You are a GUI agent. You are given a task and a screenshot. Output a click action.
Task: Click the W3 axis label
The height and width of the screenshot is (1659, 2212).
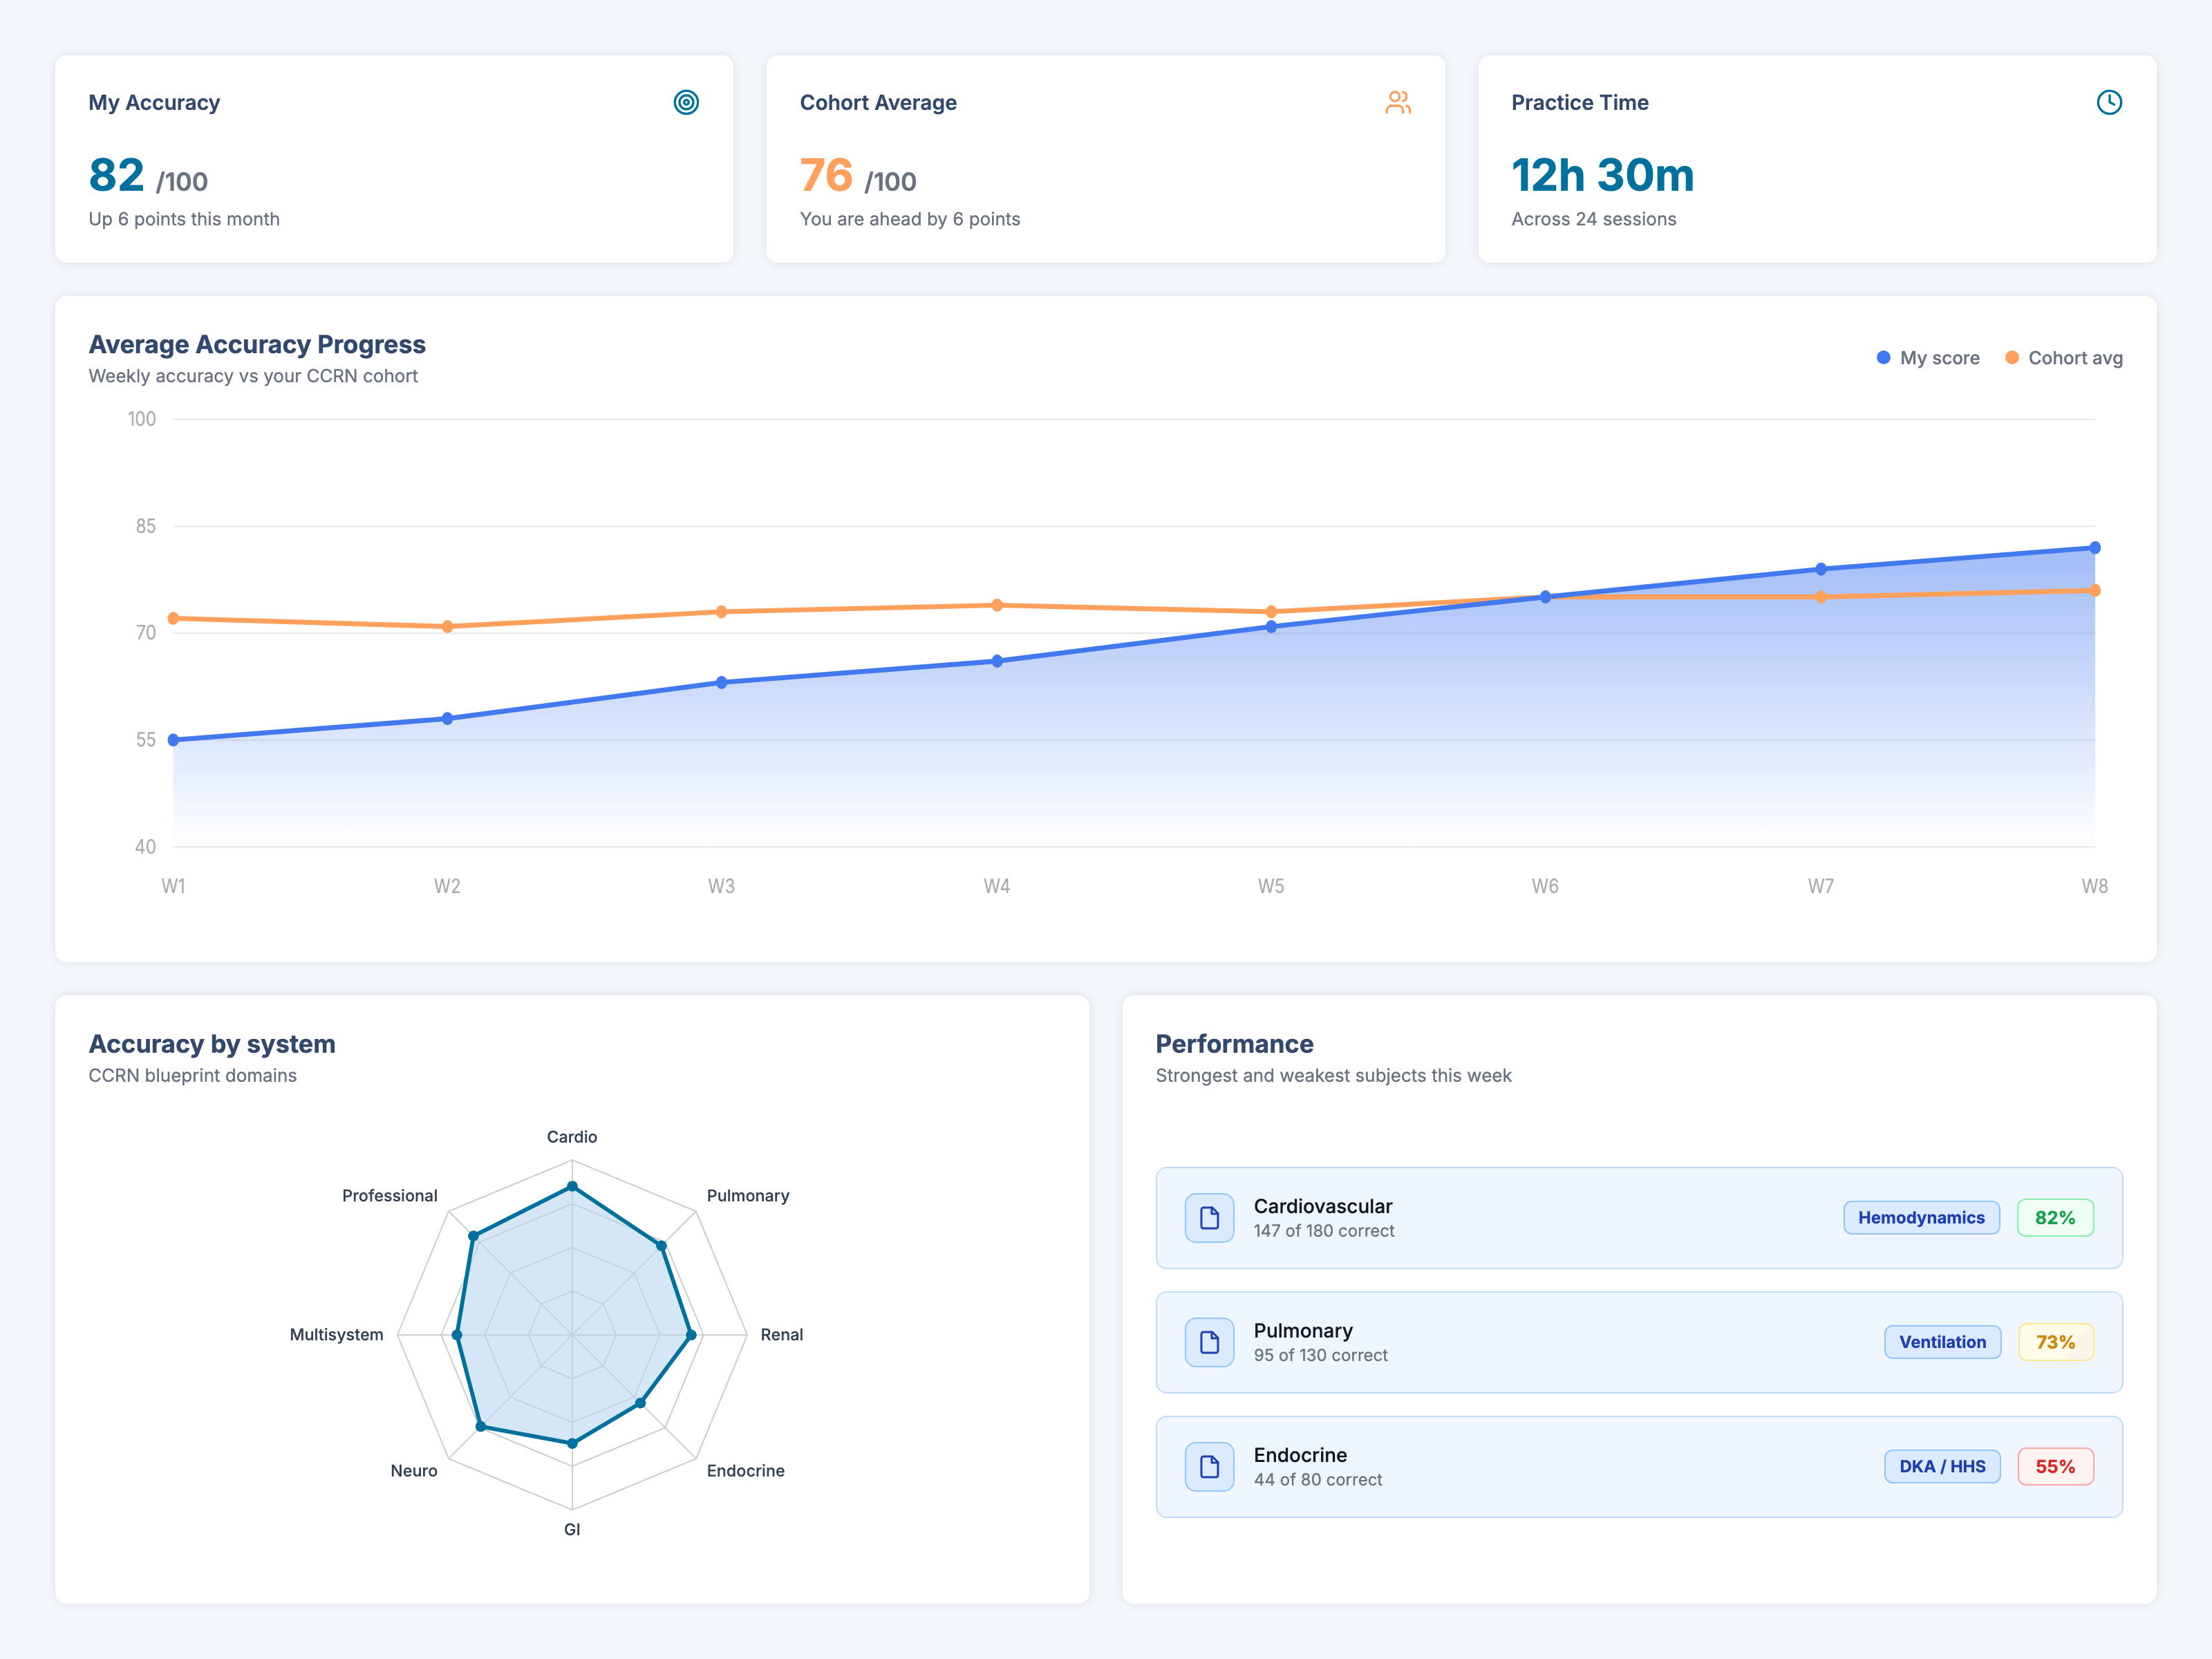coord(721,886)
